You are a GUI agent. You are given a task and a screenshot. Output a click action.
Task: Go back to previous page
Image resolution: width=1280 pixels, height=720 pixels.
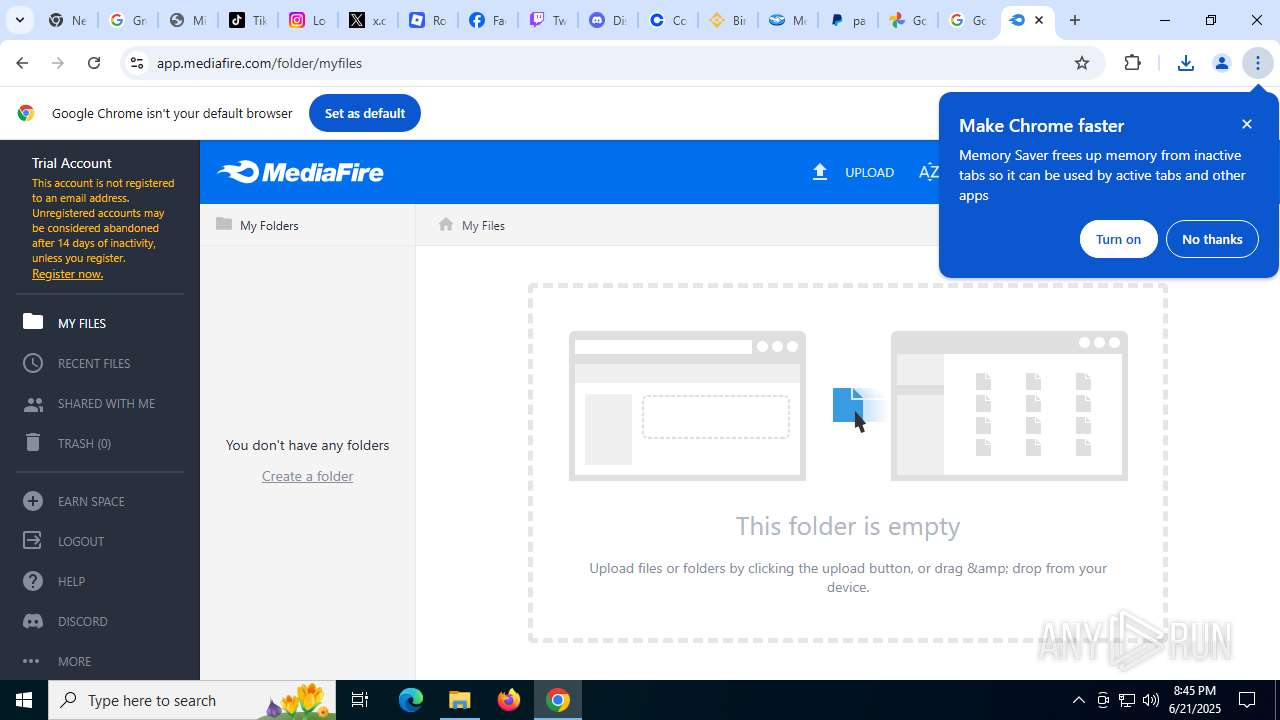pos(22,63)
